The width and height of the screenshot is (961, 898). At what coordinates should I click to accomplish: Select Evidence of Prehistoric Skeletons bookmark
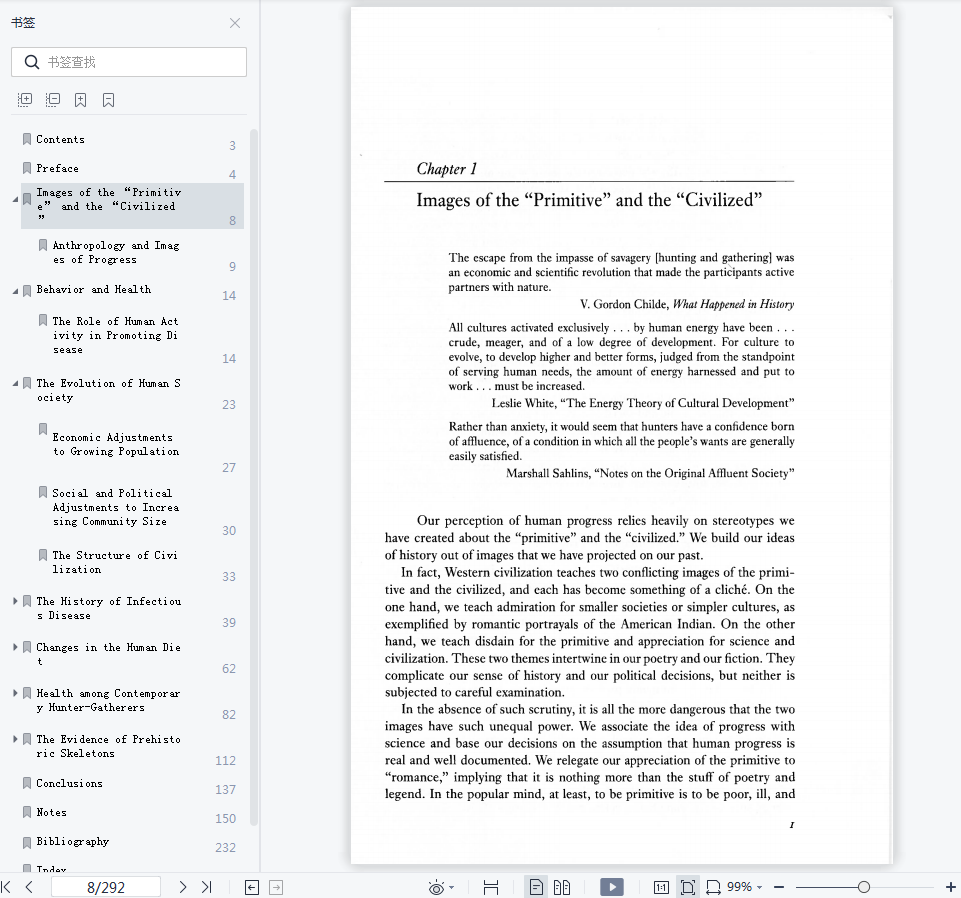coord(108,746)
